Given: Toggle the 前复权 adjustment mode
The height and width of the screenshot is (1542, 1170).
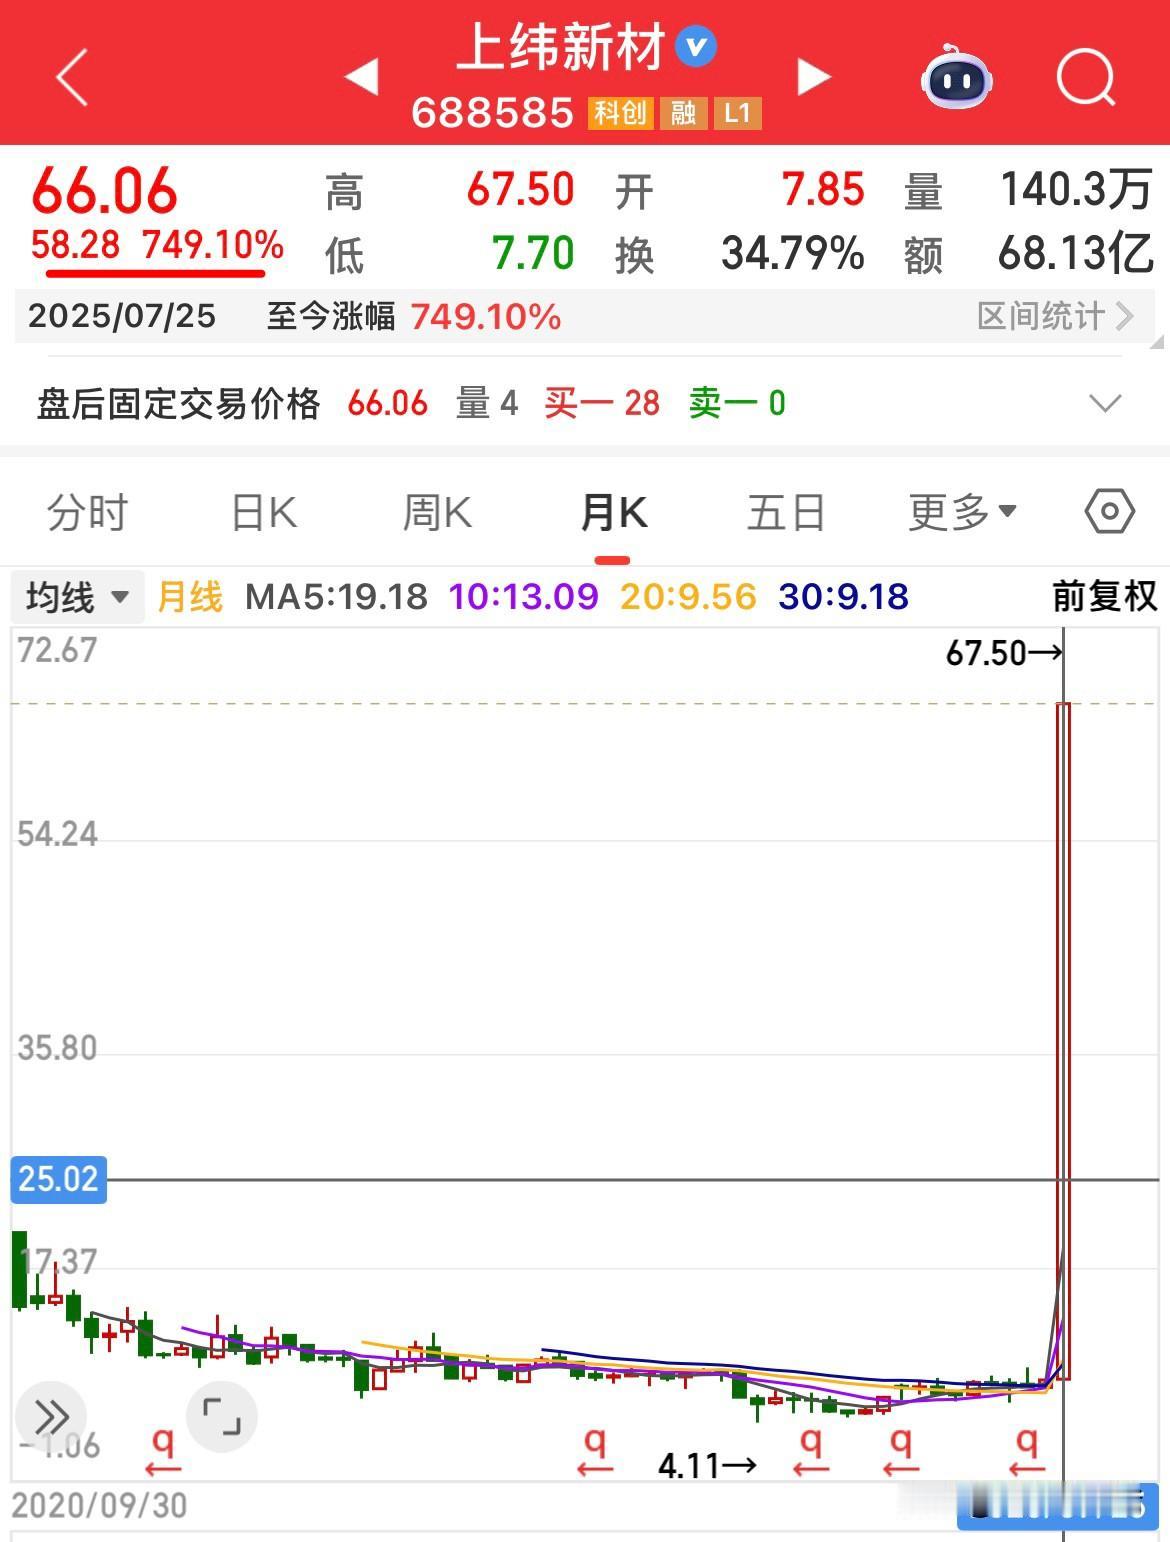Looking at the screenshot, I should tap(1104, 596).
